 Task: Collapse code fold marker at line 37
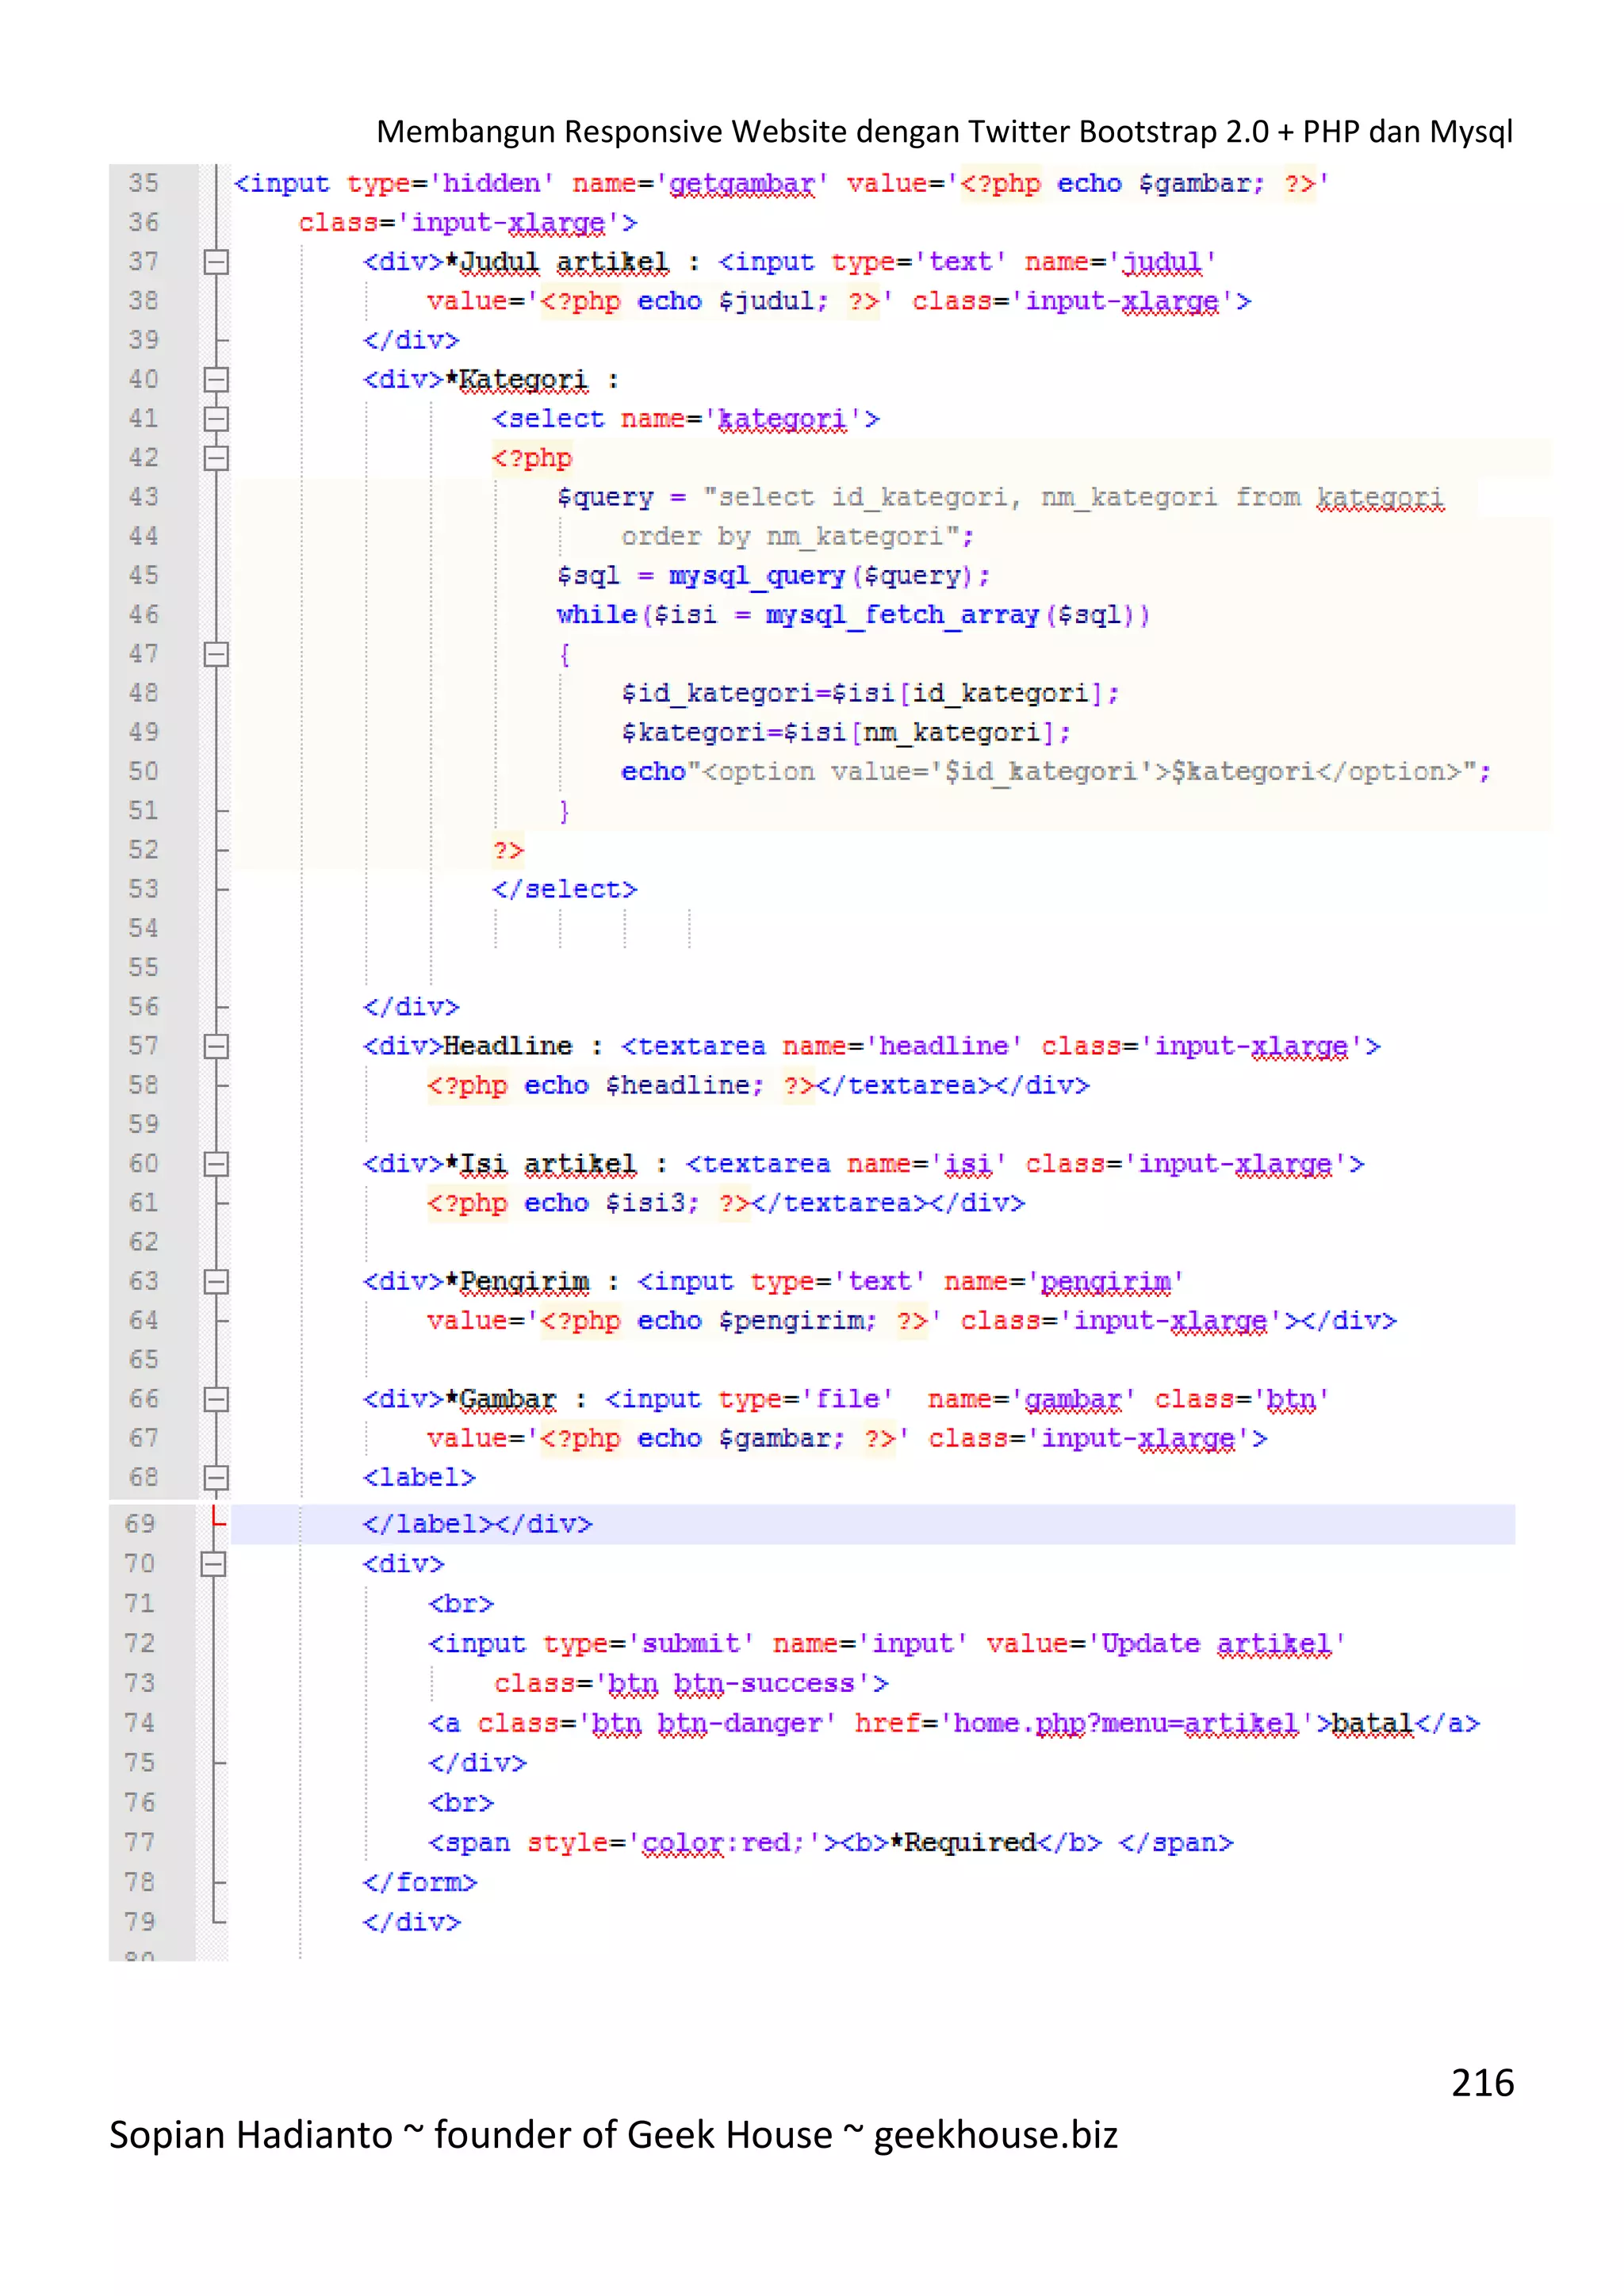tap(216, 262)
